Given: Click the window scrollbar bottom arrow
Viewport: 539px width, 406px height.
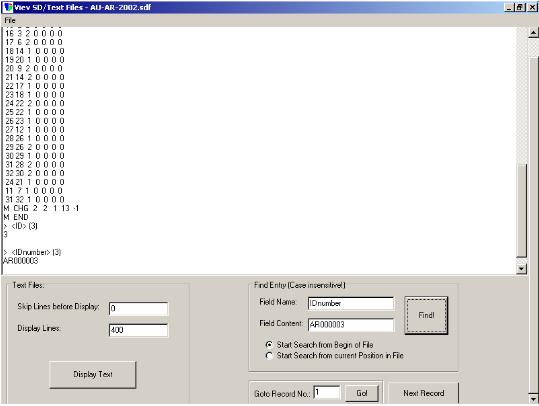Looking at the screenshot, I should coord(533,399).
